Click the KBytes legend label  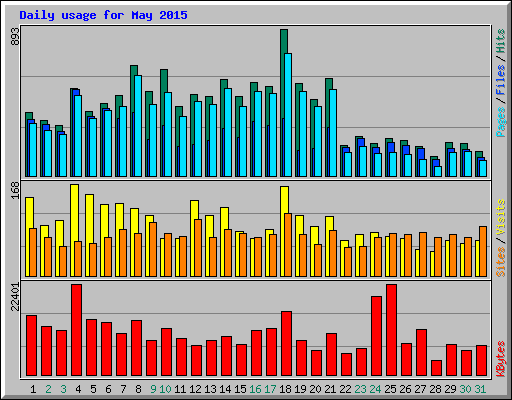[500, 359]
